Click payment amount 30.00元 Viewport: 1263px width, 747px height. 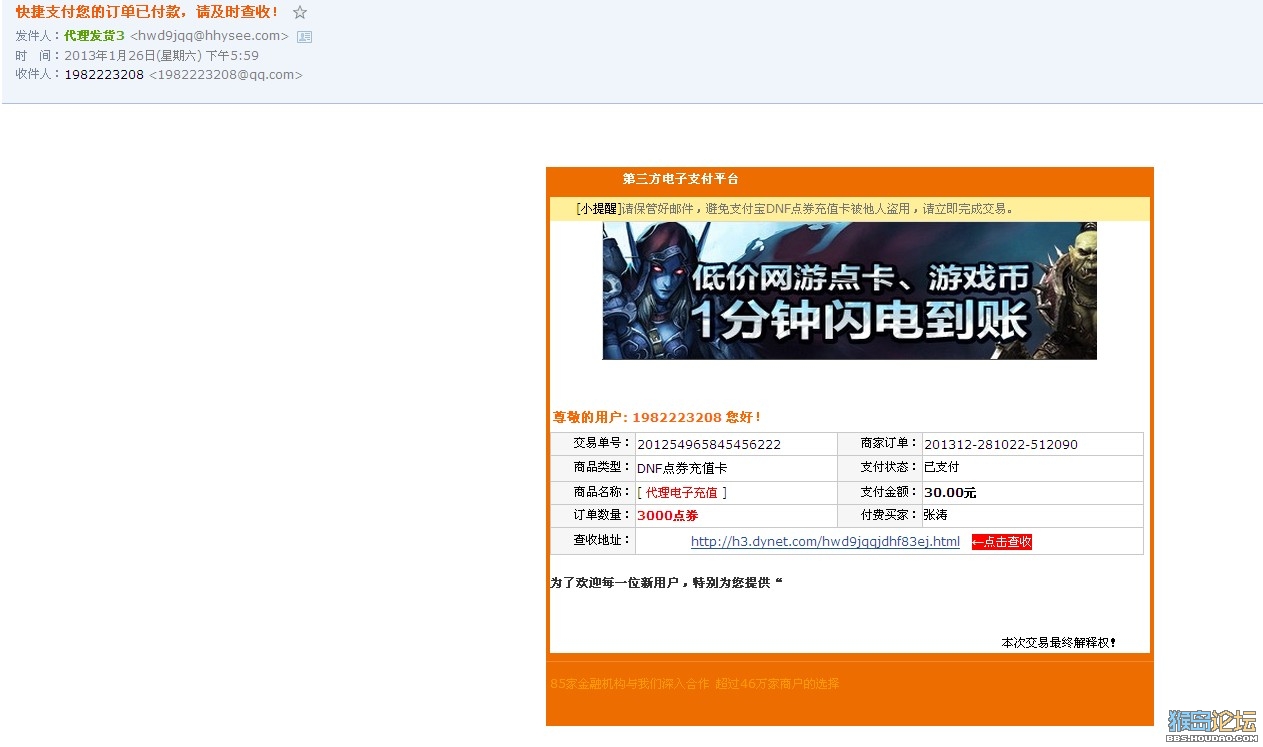pos(950,493)
